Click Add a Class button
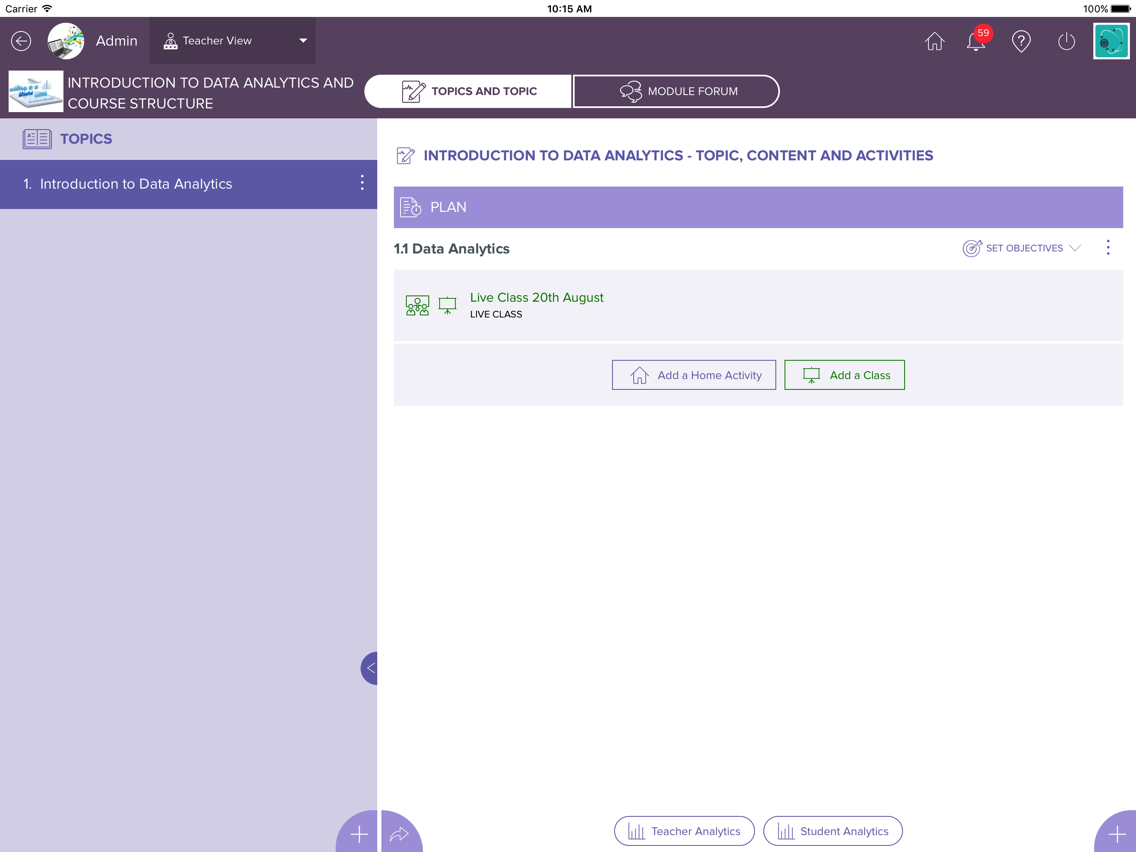Viewport: 1136px width, 852px height. coord(845,375)
